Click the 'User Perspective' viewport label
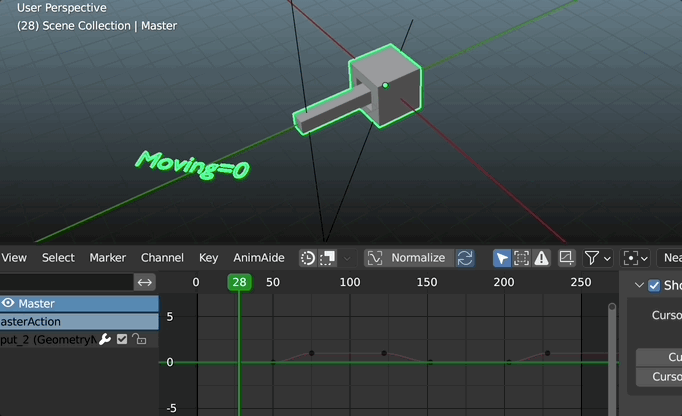 pos(61,8)
